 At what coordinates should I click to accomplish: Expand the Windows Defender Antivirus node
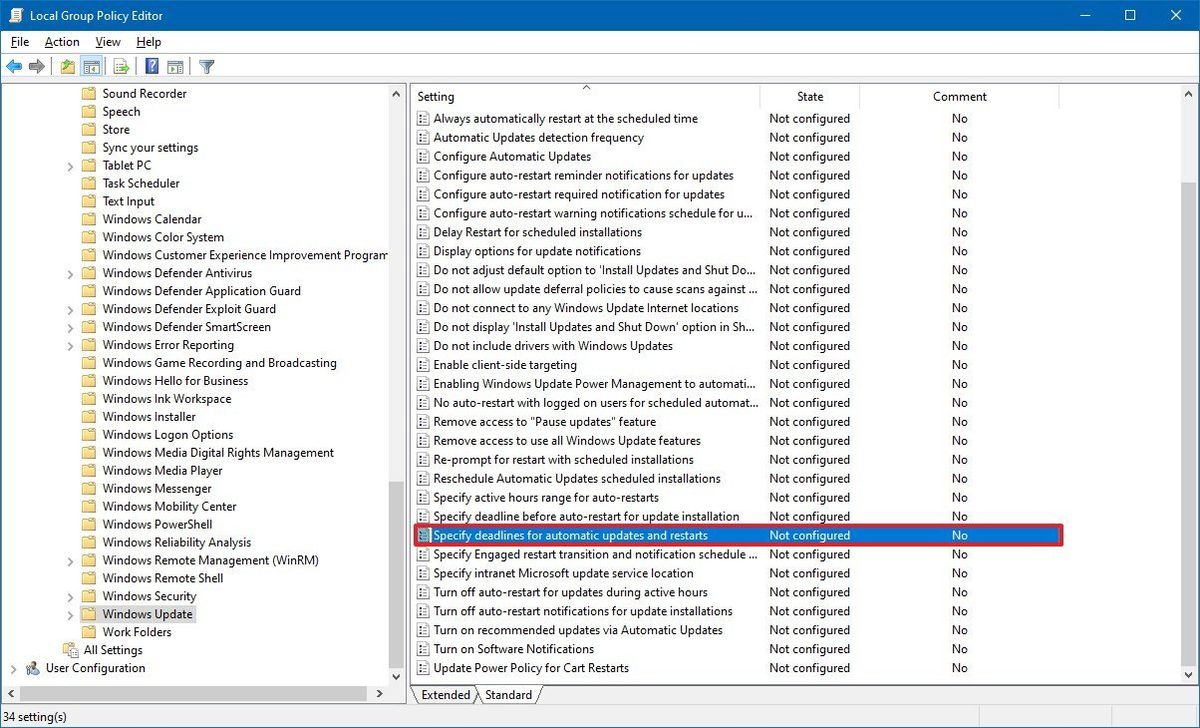(x=69, y=272)
